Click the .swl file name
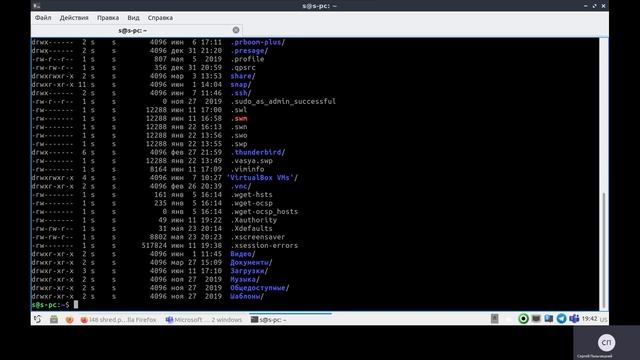 [239, 110]
